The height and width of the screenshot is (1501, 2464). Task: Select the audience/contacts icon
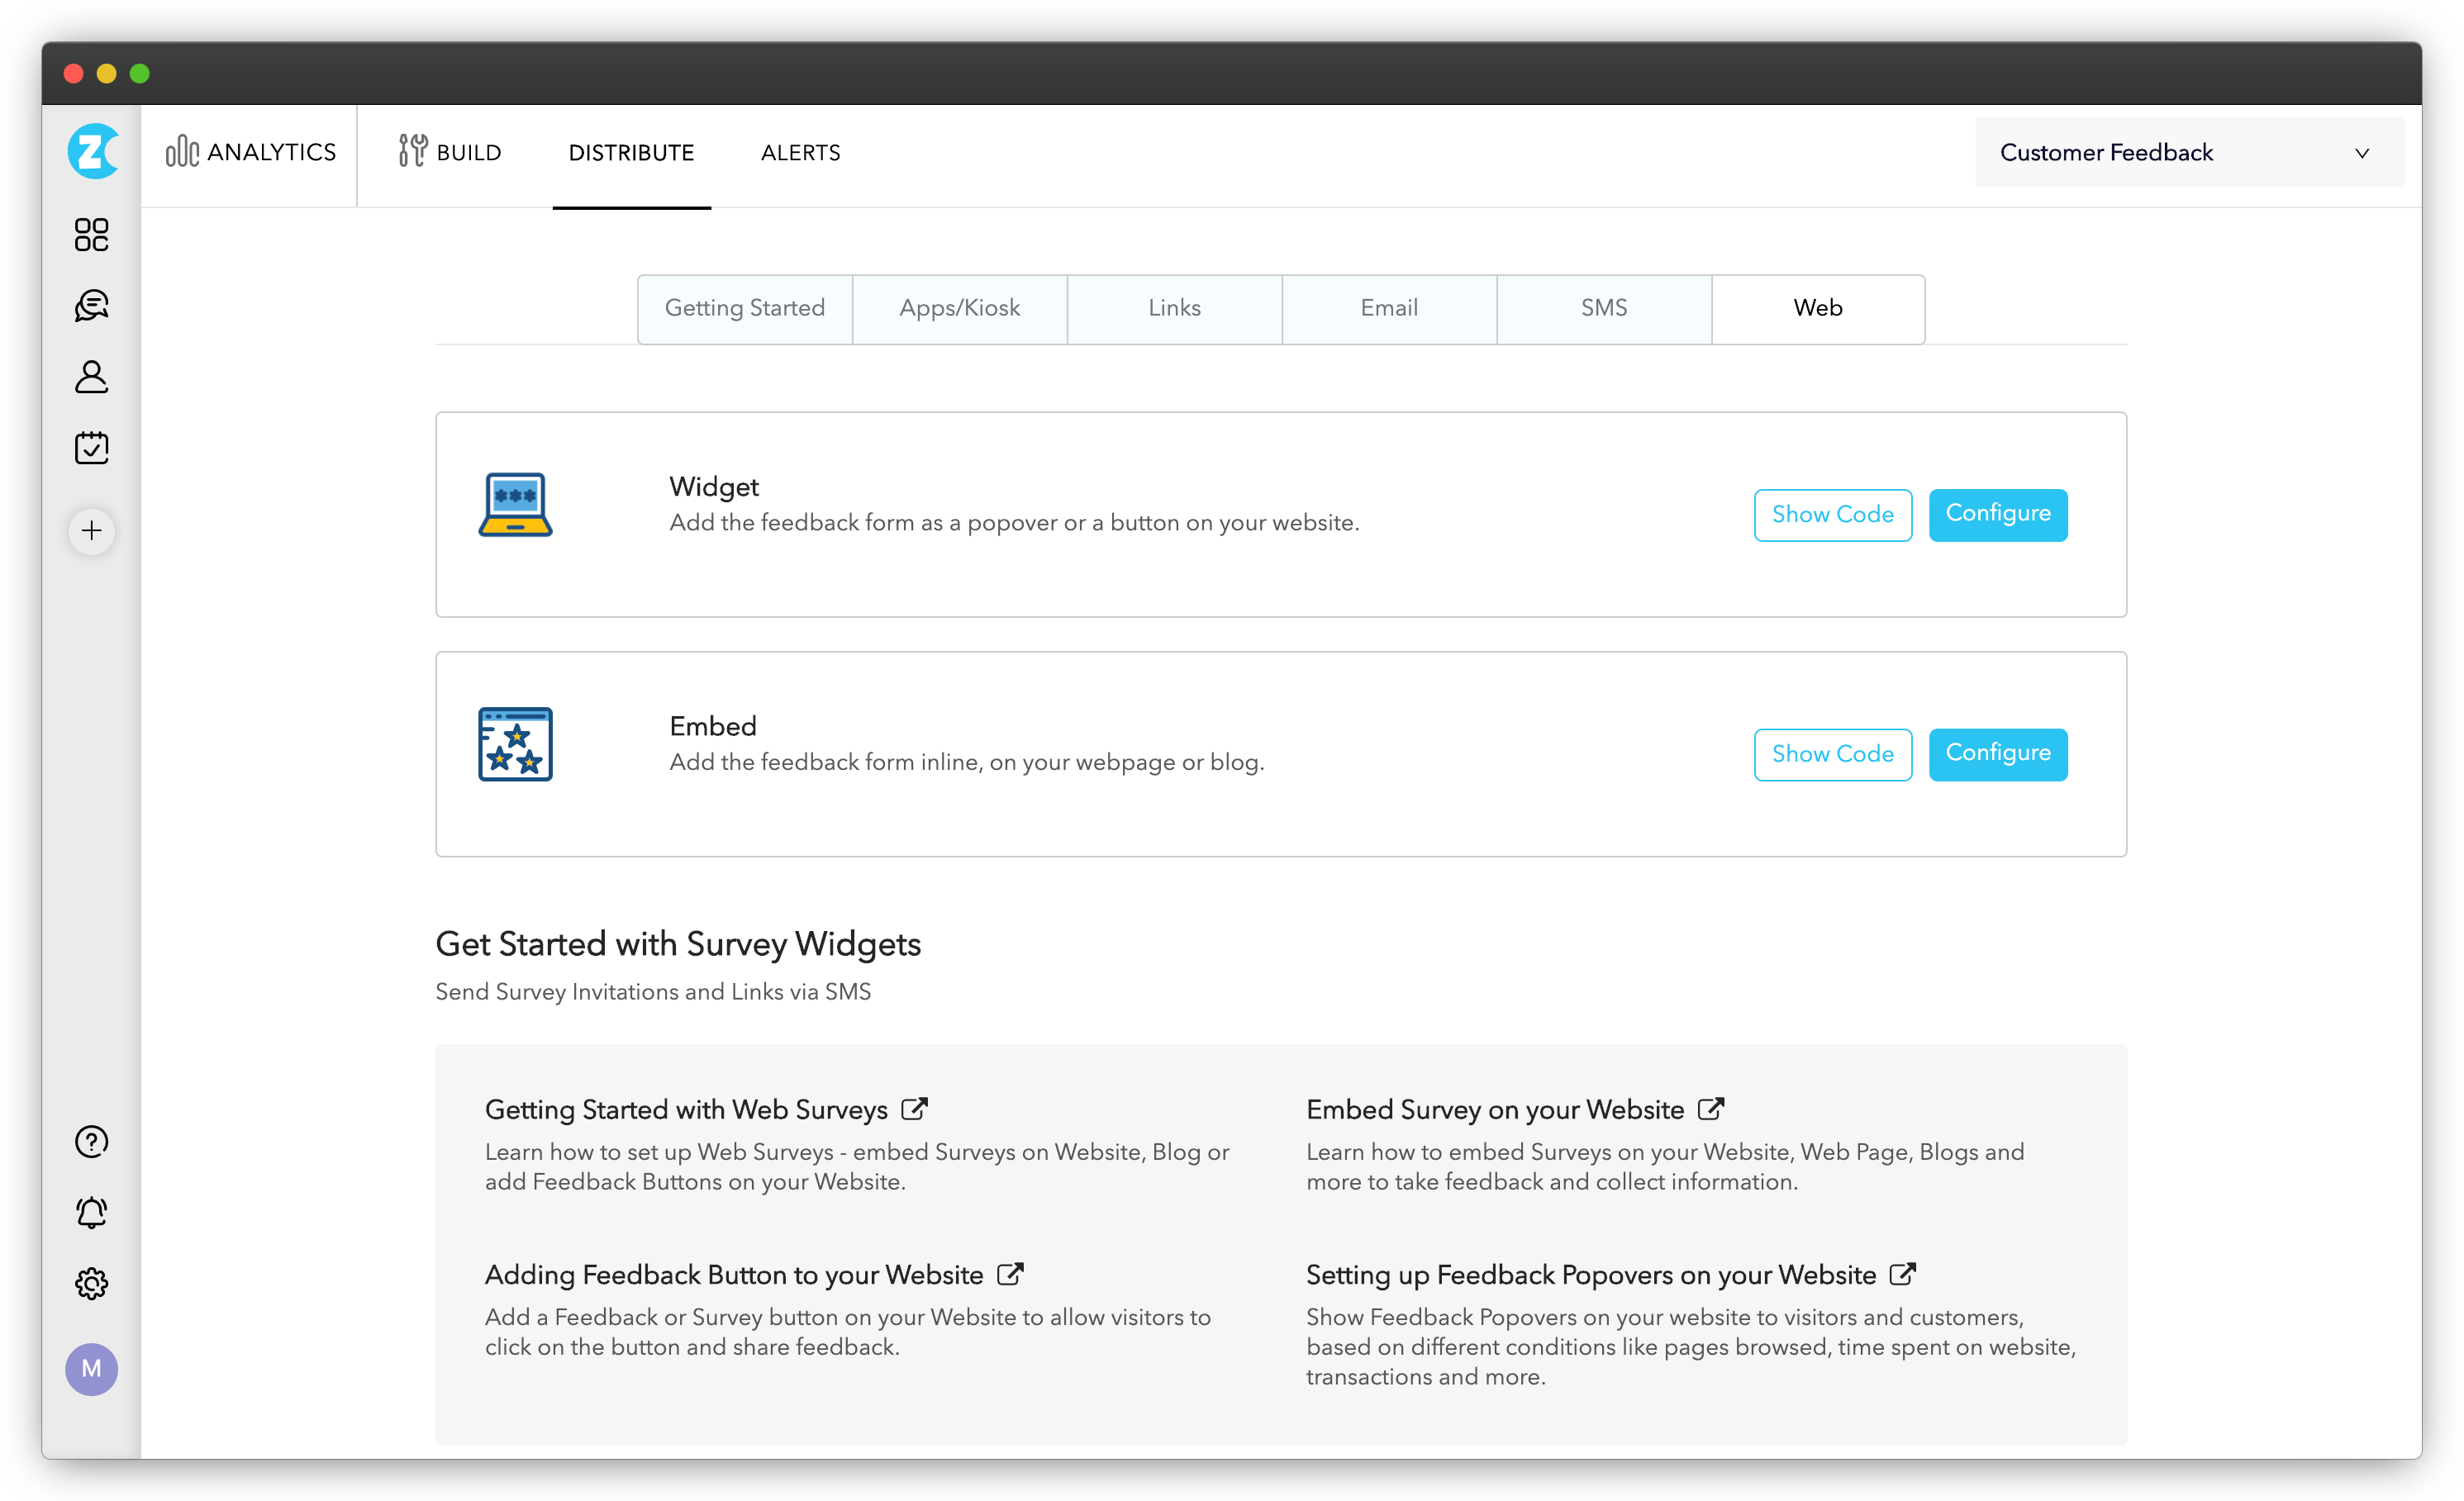[92, 375]
